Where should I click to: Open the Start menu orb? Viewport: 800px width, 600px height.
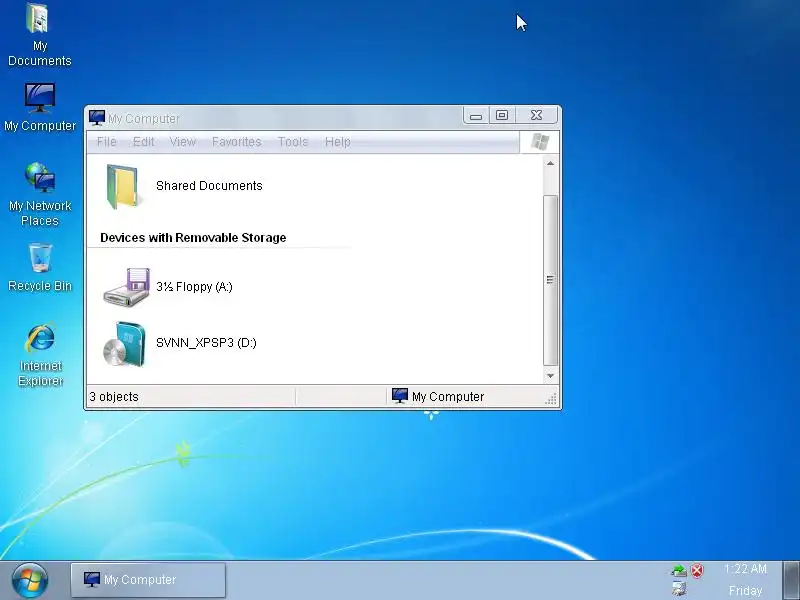(30, 581)
